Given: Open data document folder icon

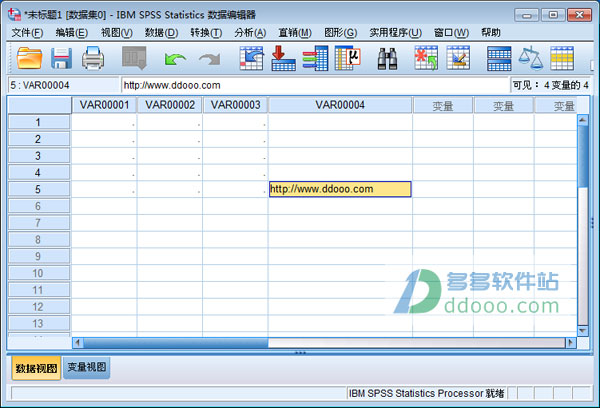Looking at the screenshot, I should 29,58.
